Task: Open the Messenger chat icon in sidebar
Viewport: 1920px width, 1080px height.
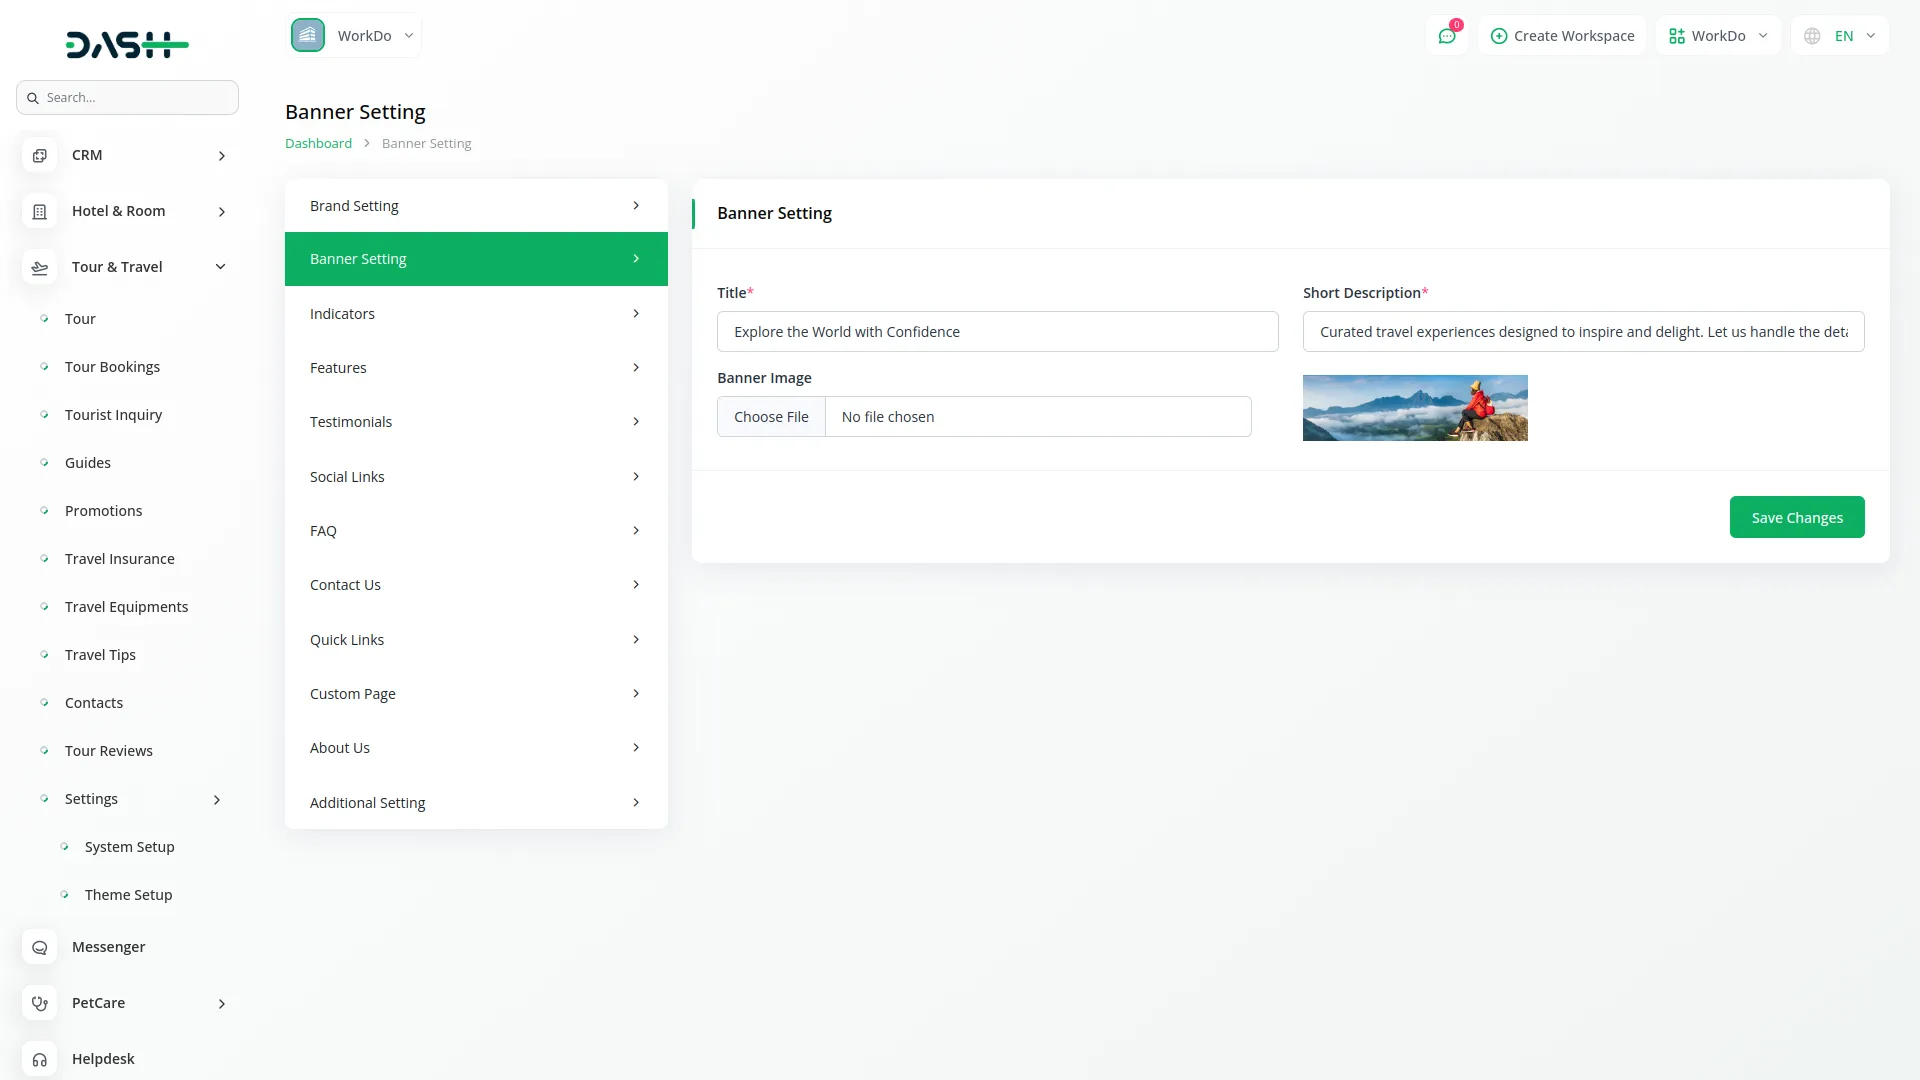Action: 40,948
